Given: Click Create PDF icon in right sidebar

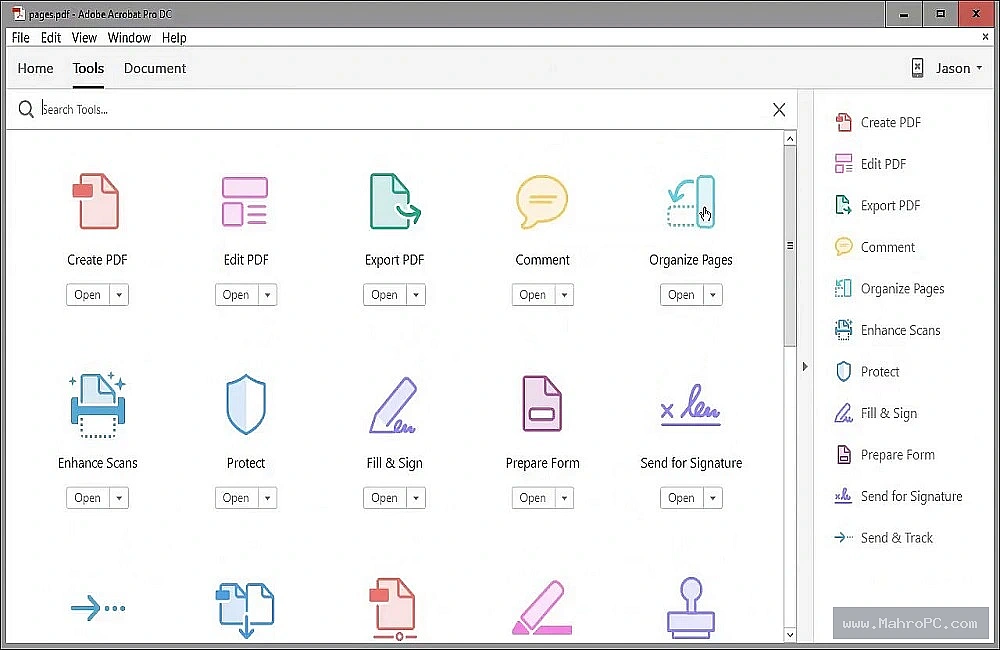Looking at the screenshot, I should click(844, 122).
